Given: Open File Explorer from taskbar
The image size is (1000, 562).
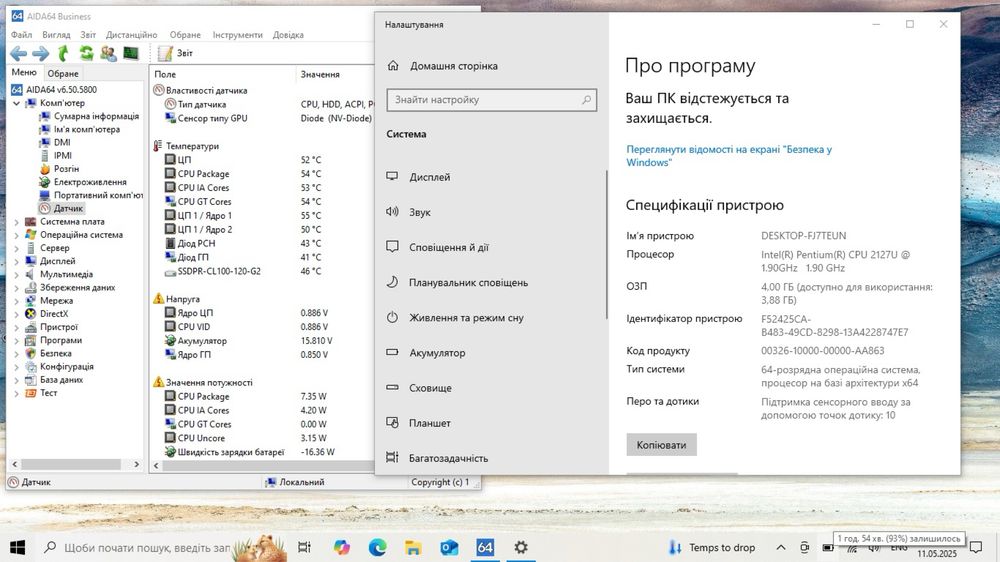Looking at the screenshot, I should click(x=413, y=547).
